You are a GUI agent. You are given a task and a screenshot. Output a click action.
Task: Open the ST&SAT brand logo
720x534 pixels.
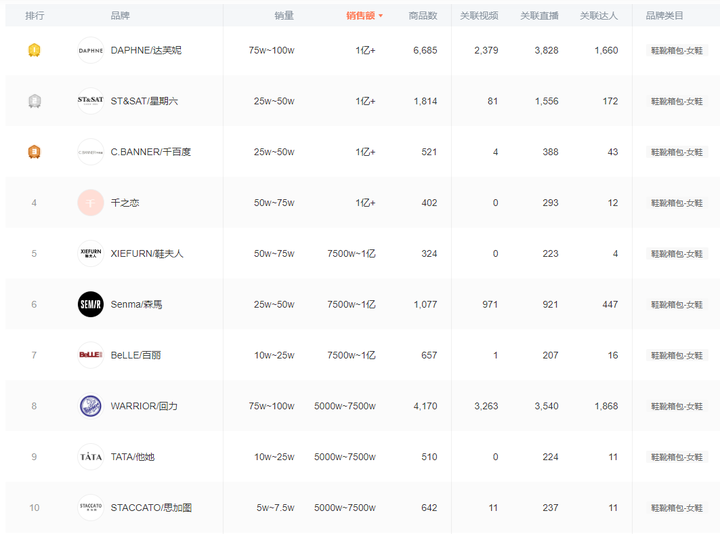[x=90, y=101]
